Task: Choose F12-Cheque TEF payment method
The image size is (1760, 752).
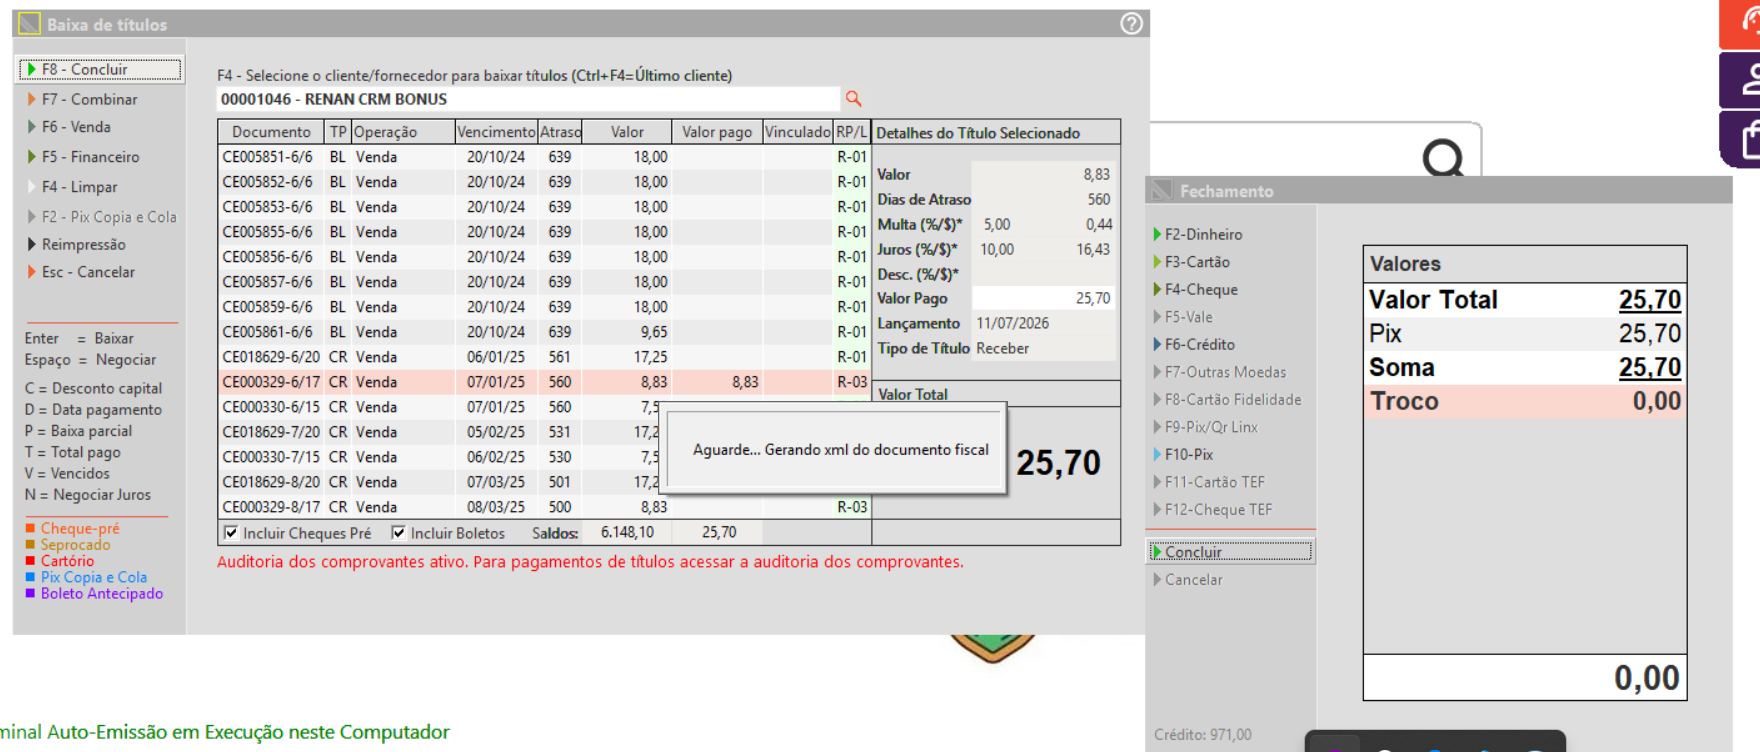Action: 1218,509
